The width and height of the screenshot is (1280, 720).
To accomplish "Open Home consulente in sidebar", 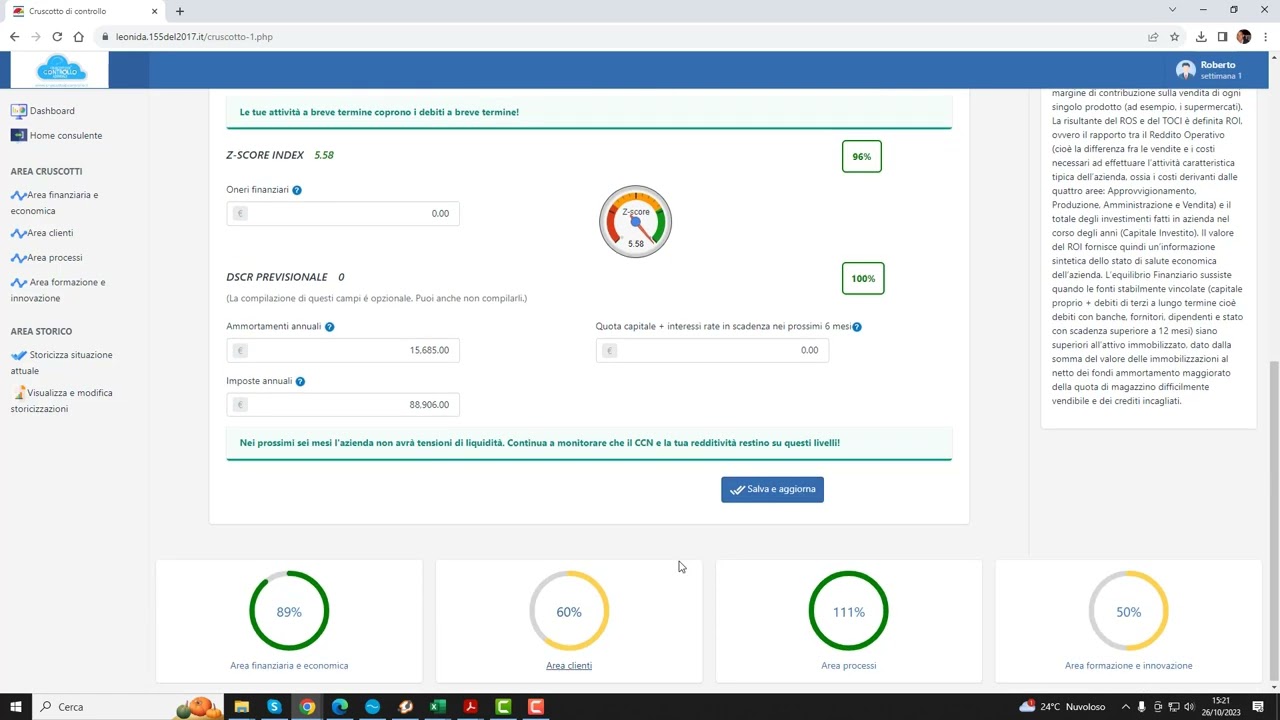I will (x=65, y=135).
